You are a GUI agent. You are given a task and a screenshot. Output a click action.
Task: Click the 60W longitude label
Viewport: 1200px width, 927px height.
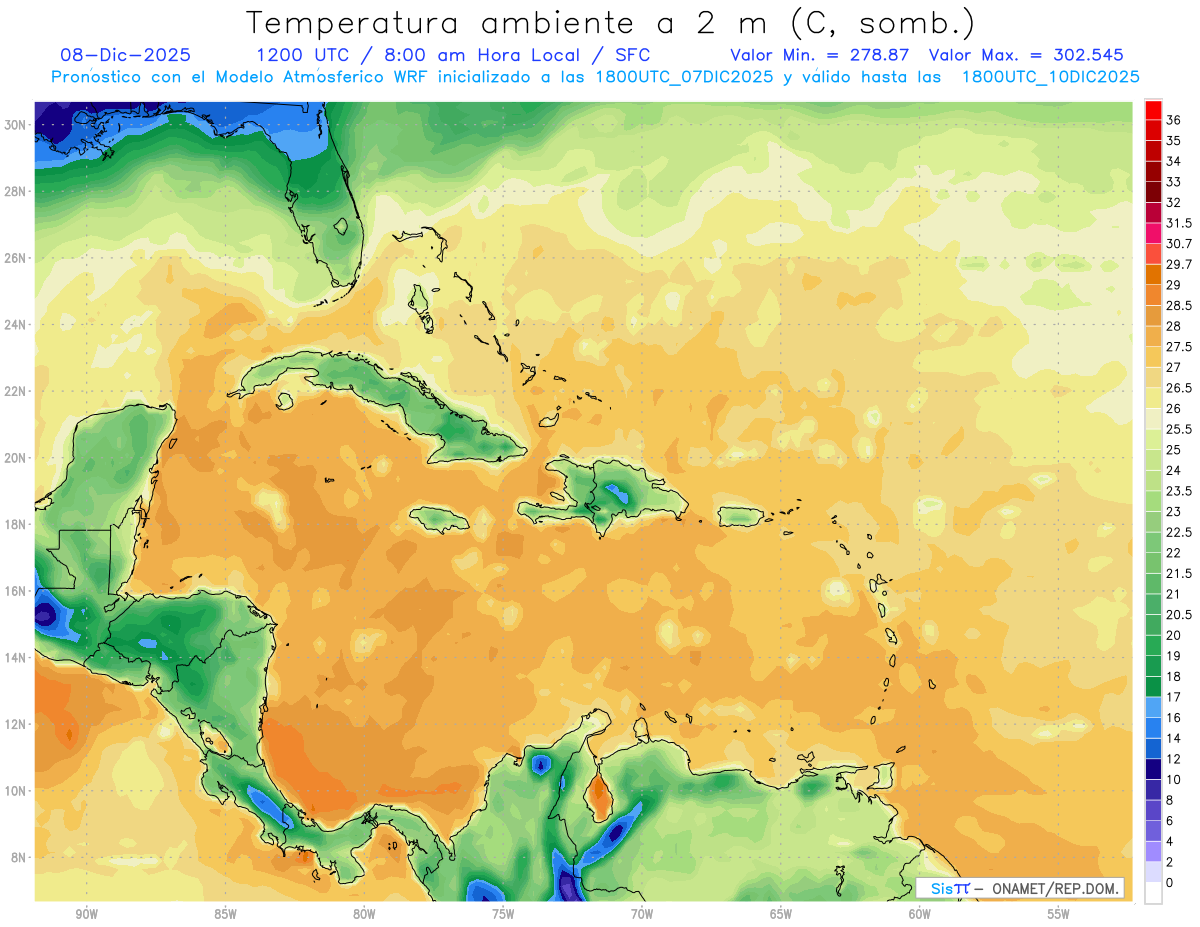pyautogui.click(x=920, y=914)
